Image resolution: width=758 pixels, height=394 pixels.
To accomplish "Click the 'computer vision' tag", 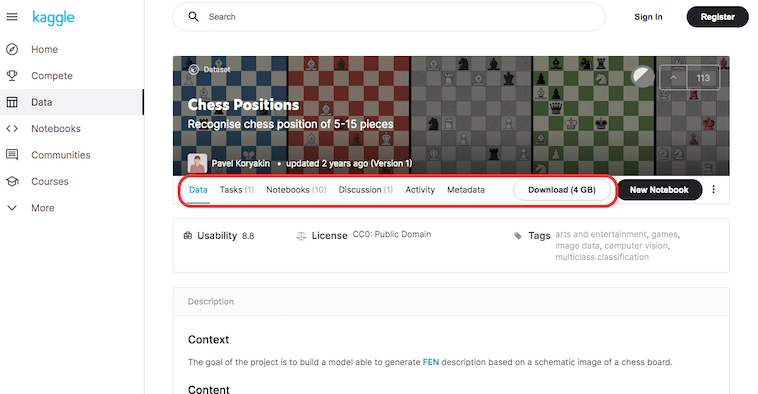I will click(x=636, y=246).
